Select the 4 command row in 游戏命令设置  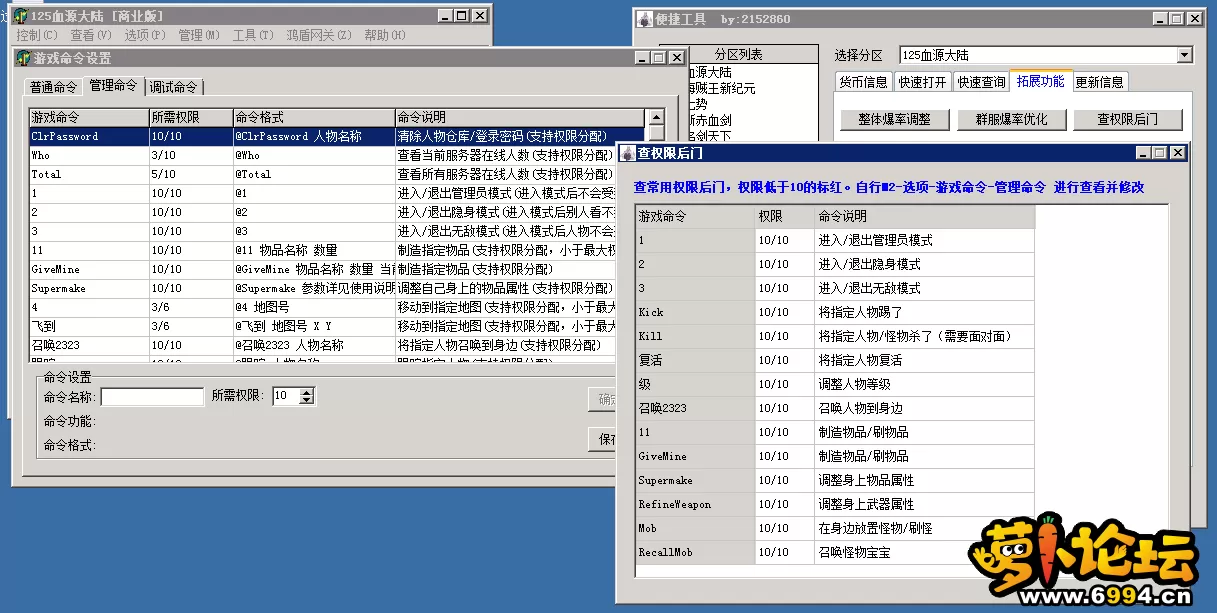[x=321, y=307]
